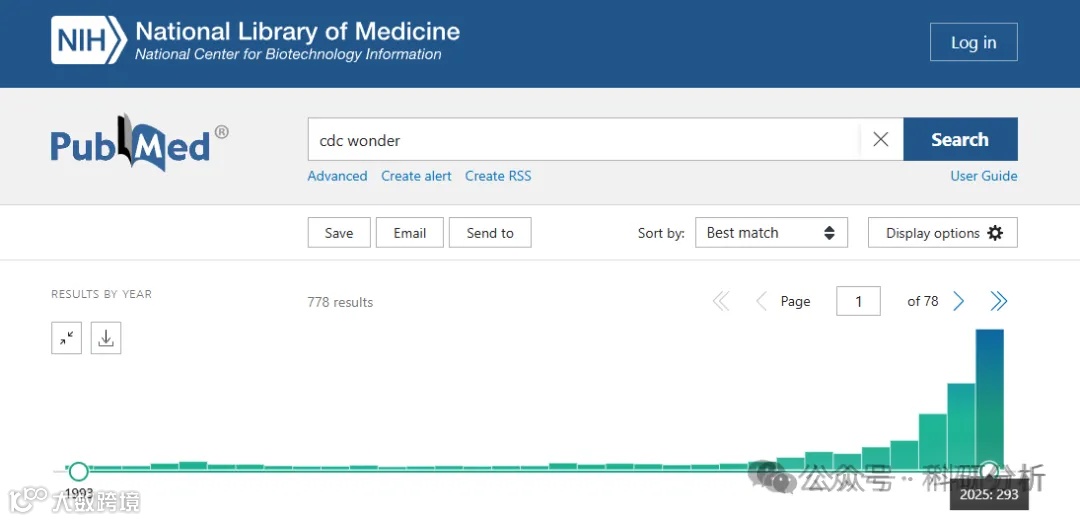Viewport: 1080px width, 521px height.
Task: Collapse the results by year chart
Action: click(66, 338)
